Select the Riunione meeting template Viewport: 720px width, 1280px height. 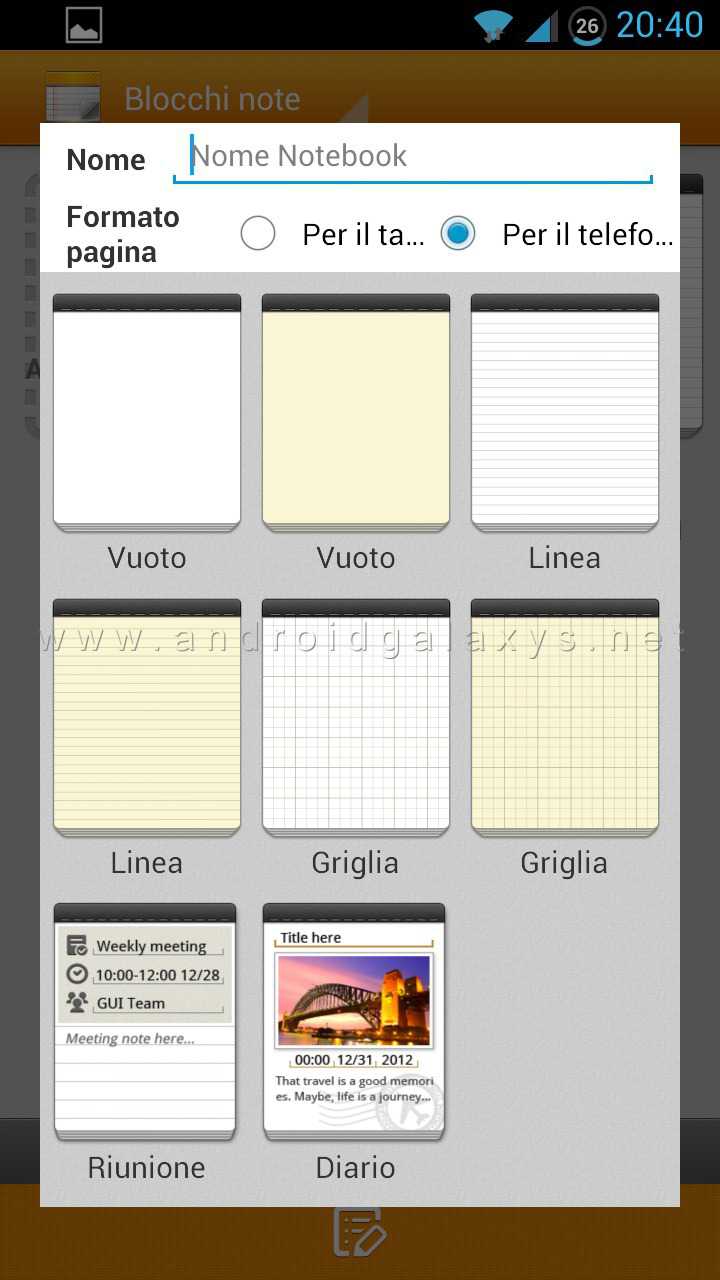[x=145, y=1022]
